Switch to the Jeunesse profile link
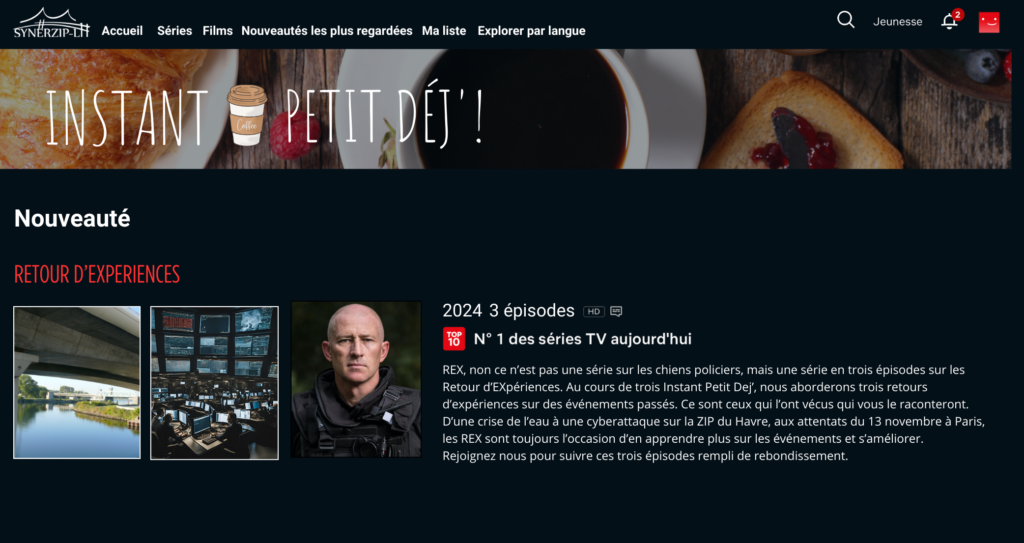Screen dimensions: 1024x543 click(x=897, y=22)
